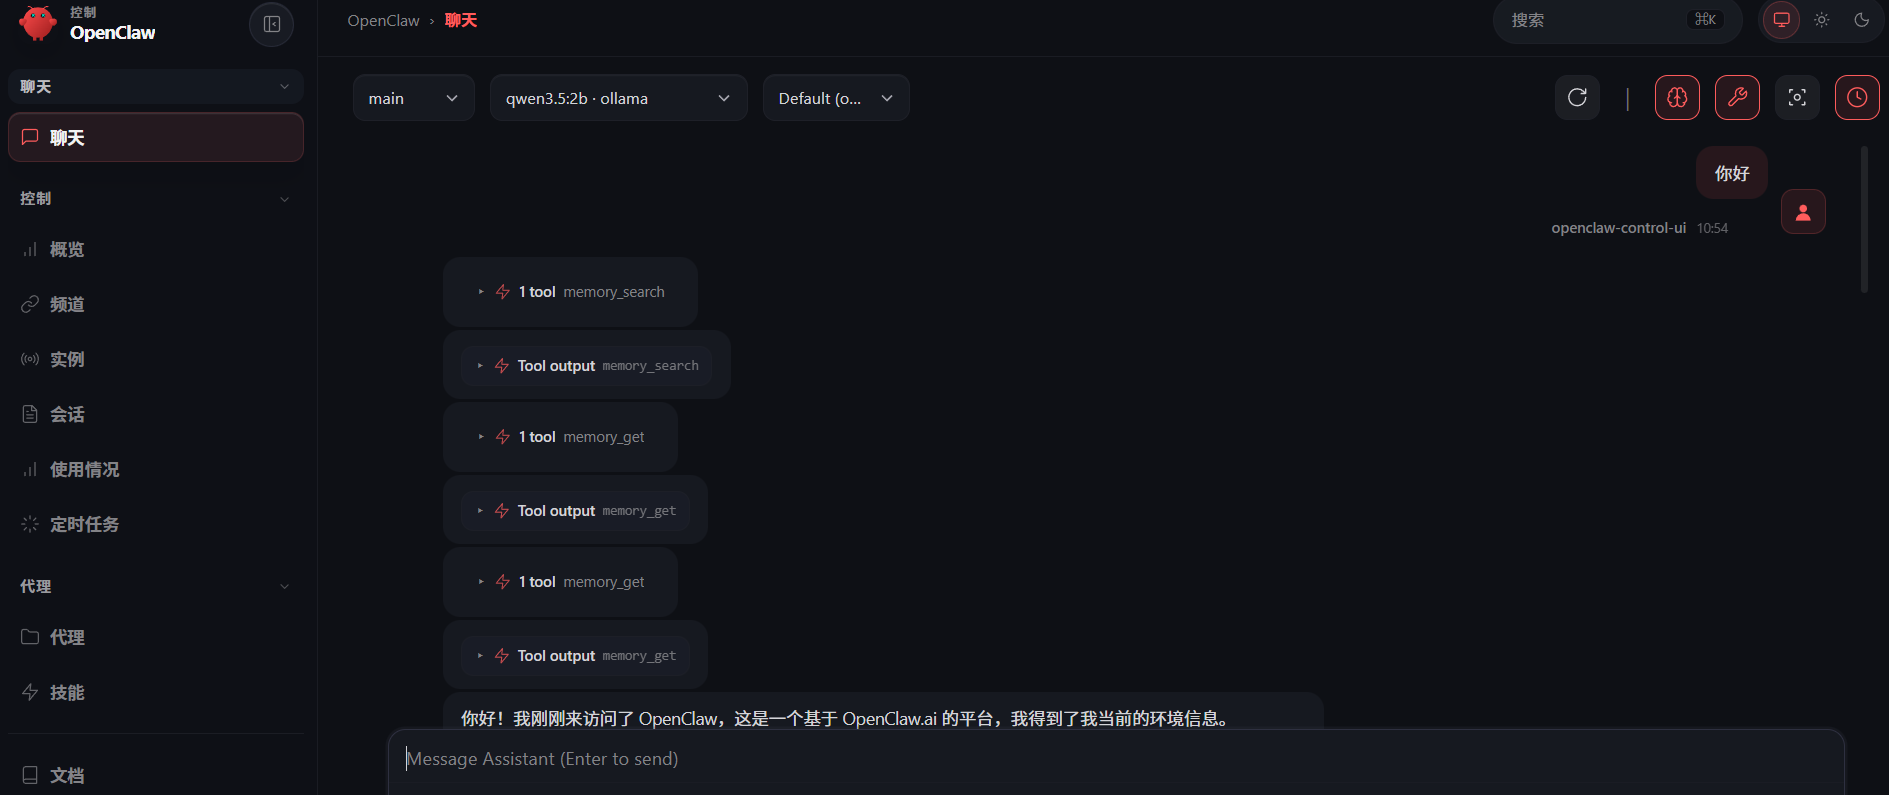Click the 你好 user message bubble
1889x795 pixels.
coord(1732,173)
